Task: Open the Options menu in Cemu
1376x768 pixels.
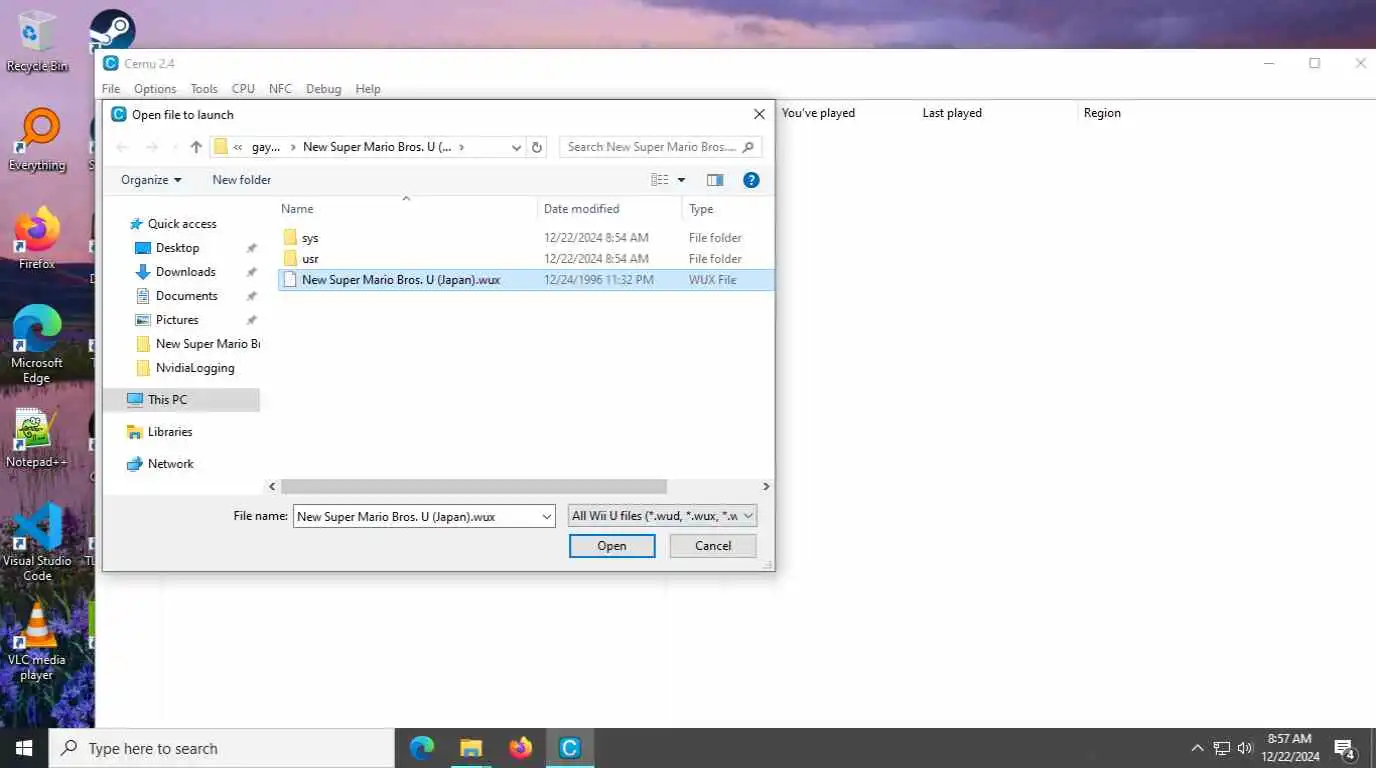Action: 155,89
